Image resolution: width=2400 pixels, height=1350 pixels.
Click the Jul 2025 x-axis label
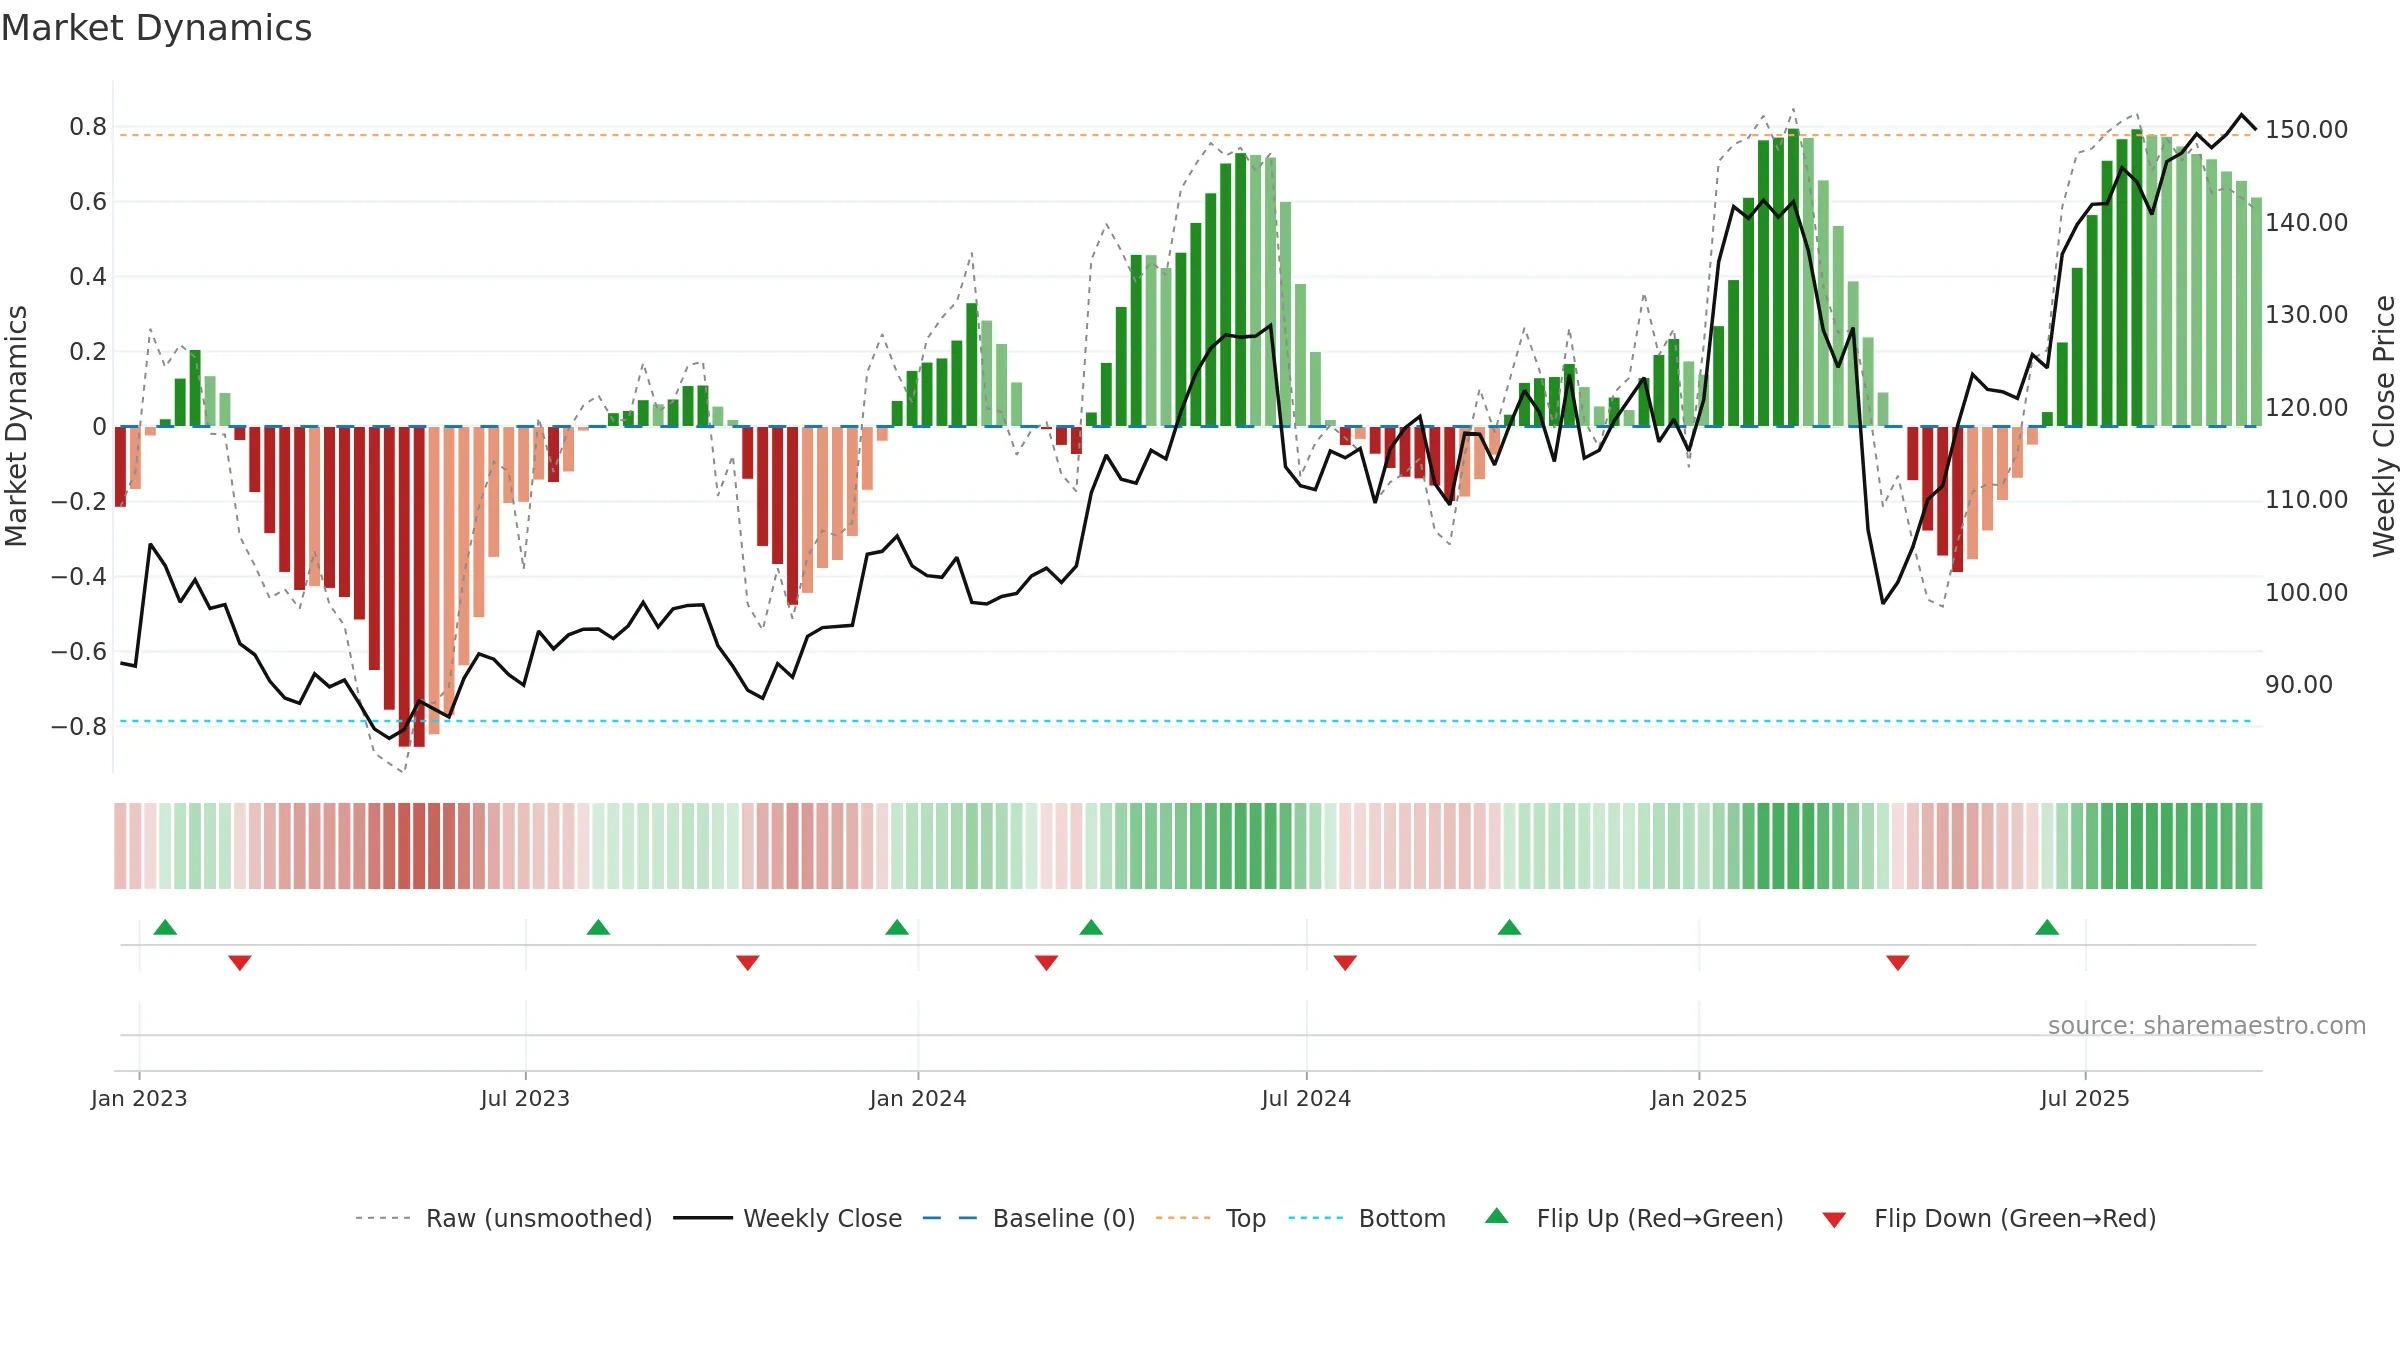2085,1098
